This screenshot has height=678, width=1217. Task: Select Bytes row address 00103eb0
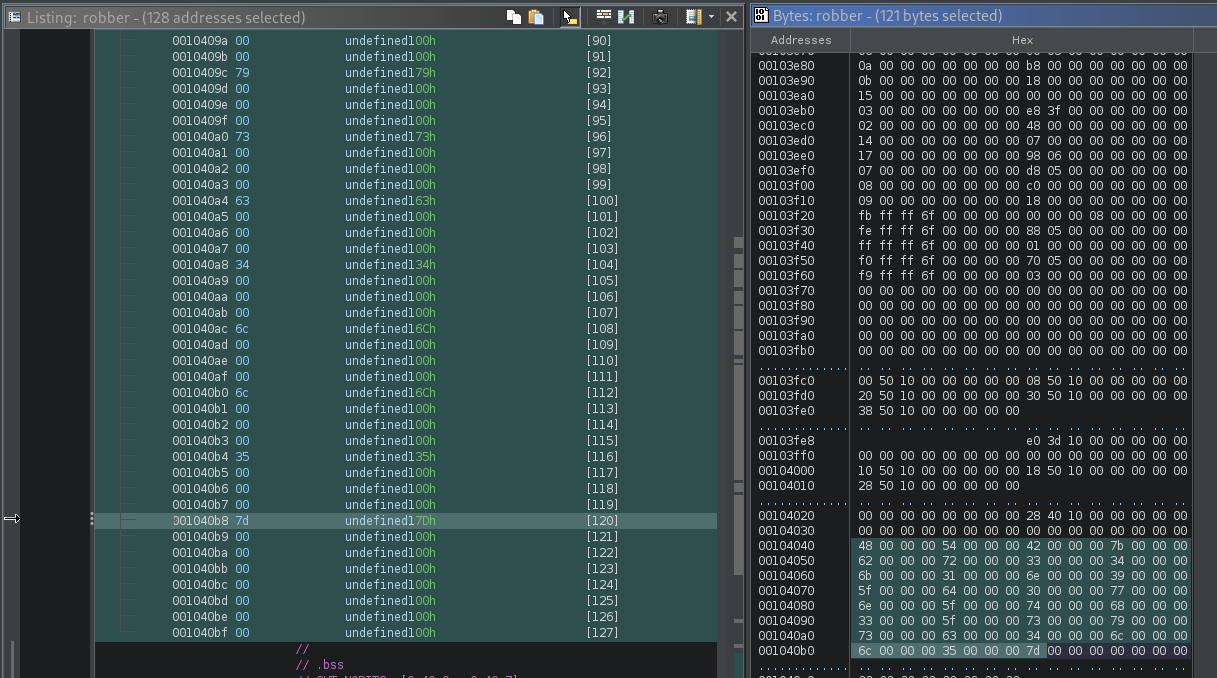coord(786,111)
